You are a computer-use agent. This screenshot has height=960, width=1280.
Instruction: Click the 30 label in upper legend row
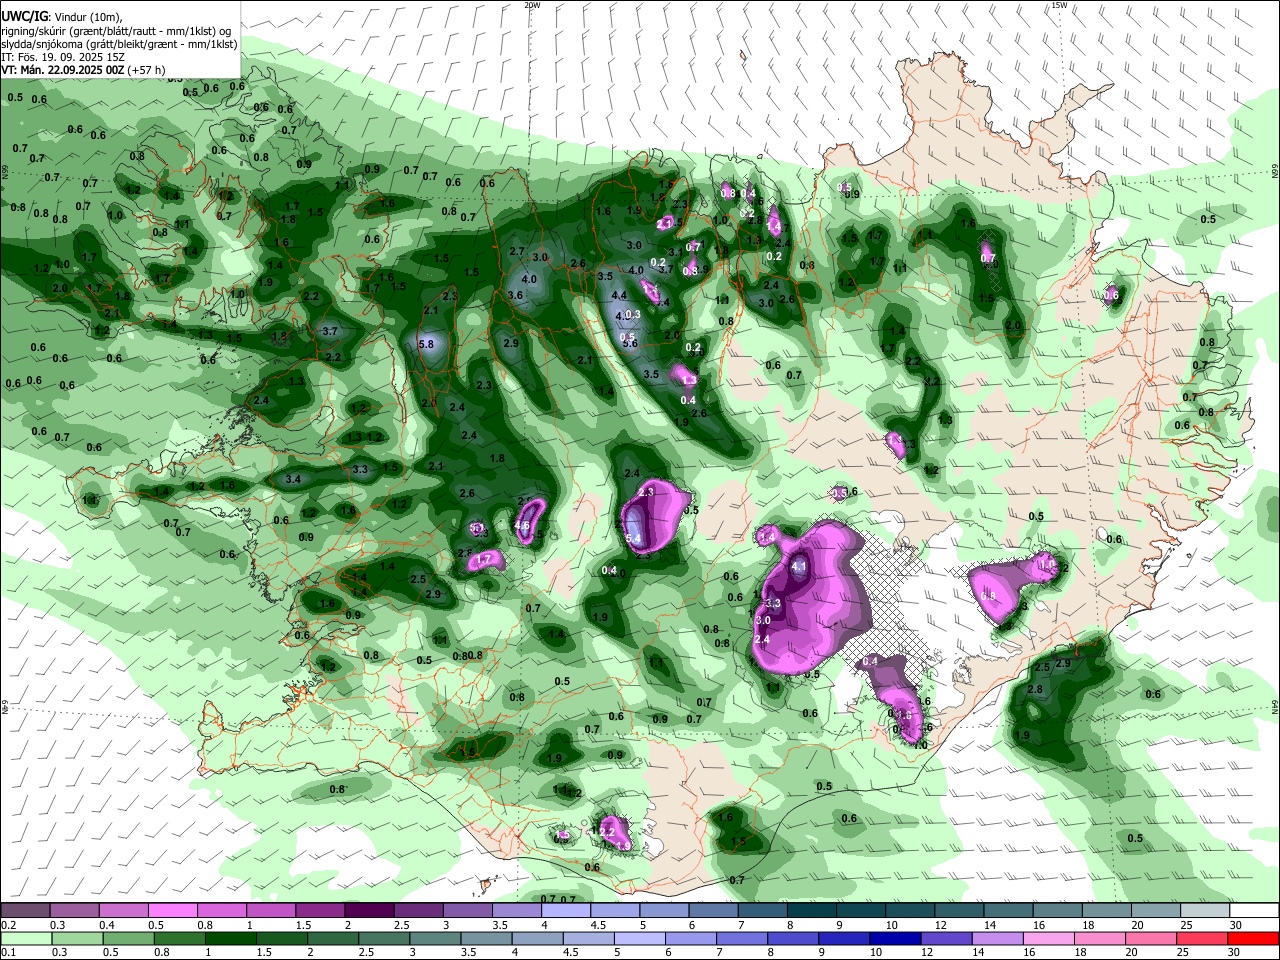[1235, 925]
